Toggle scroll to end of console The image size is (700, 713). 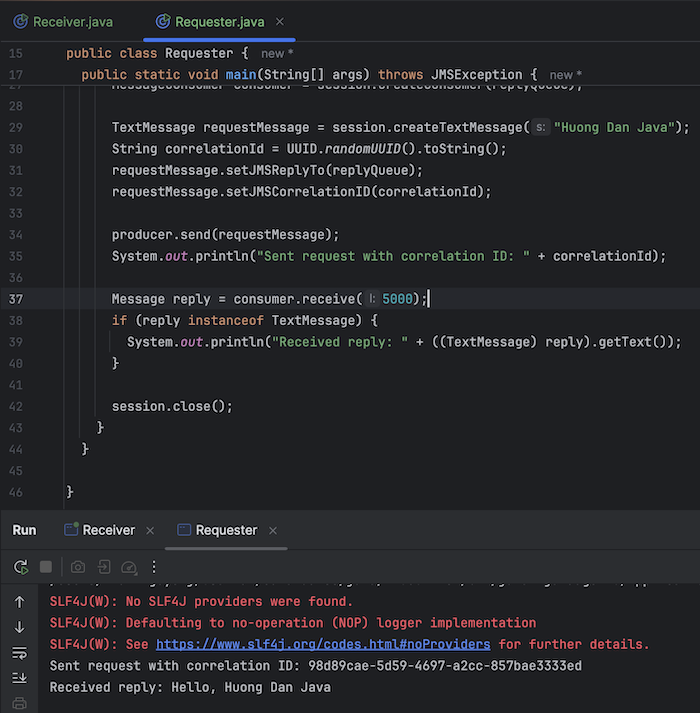point(19,678)
